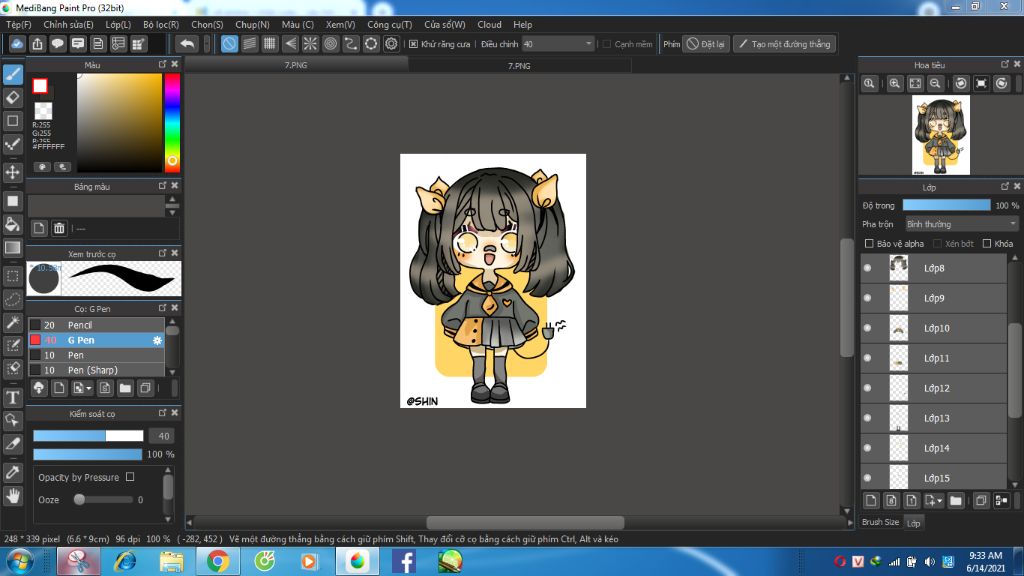Enable Khóa layer lock checkbox
The height and width of the screenshot is (576, 1024).
pyautogui.click(x=987, y=244)
